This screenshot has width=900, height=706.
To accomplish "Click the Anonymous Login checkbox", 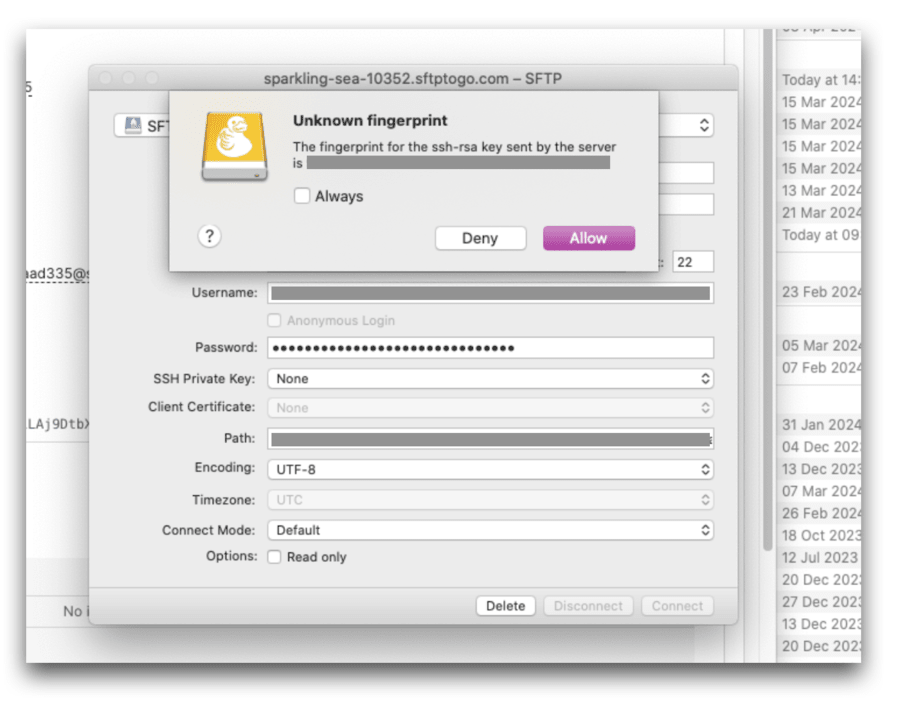I will pos(274,321).
